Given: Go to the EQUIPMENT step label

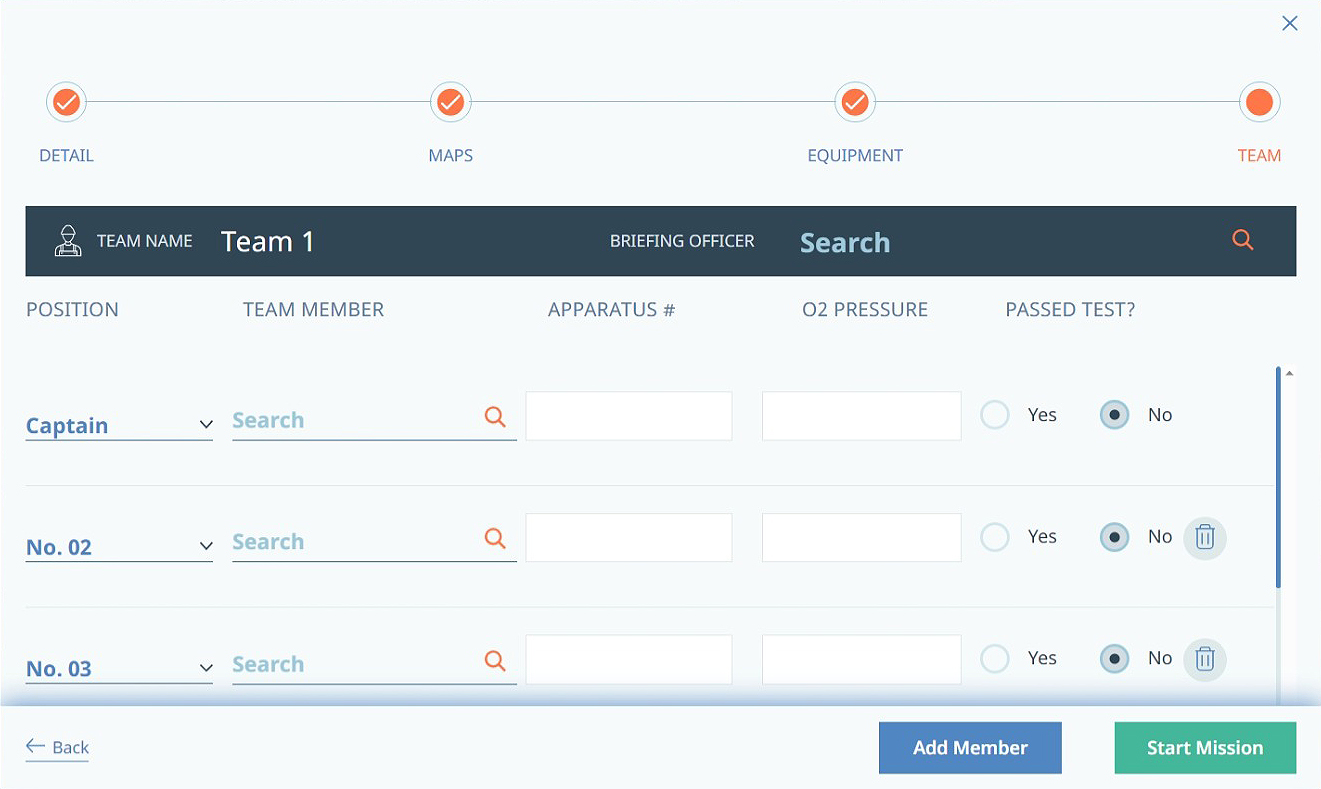Looking at the screenshot, I should (x=855, y=156).
